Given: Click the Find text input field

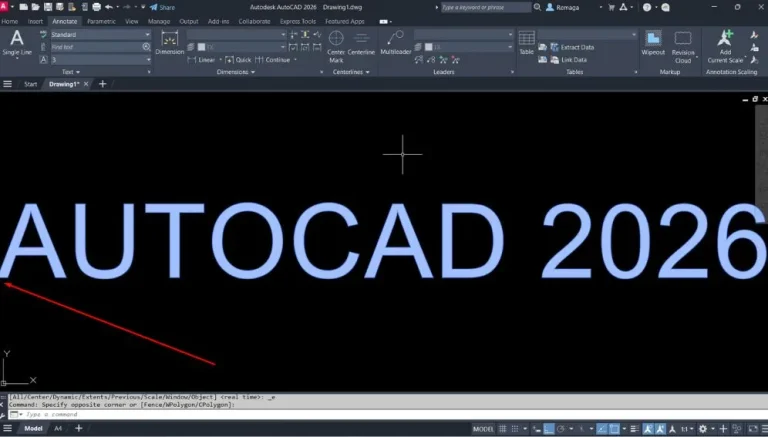Looking at the screenshot, I should [x=96, y=47].
